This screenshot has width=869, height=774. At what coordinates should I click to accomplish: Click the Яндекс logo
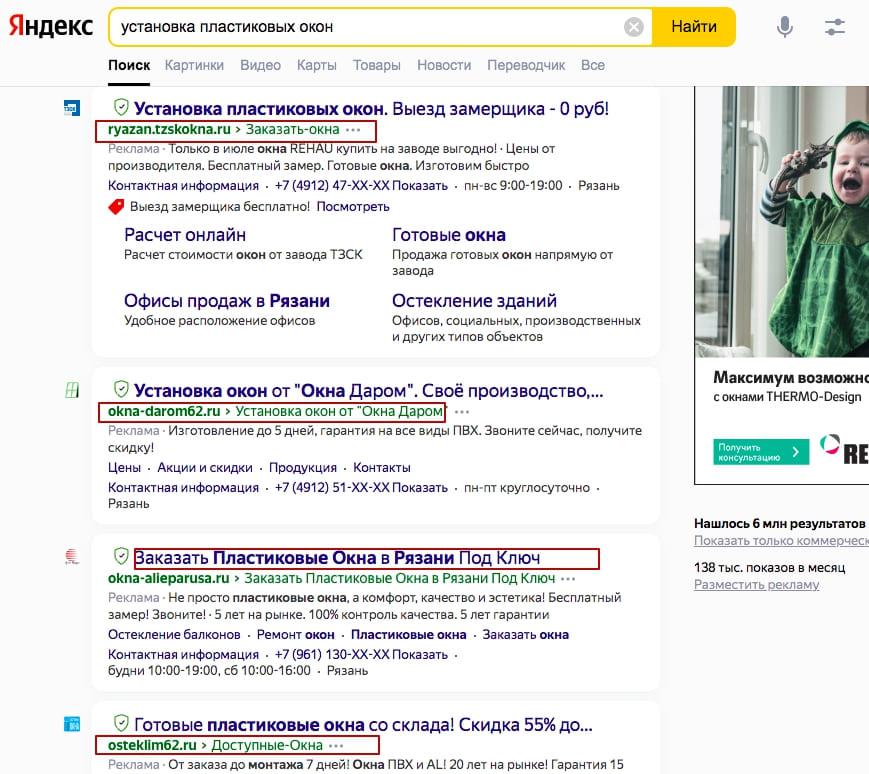51,26
